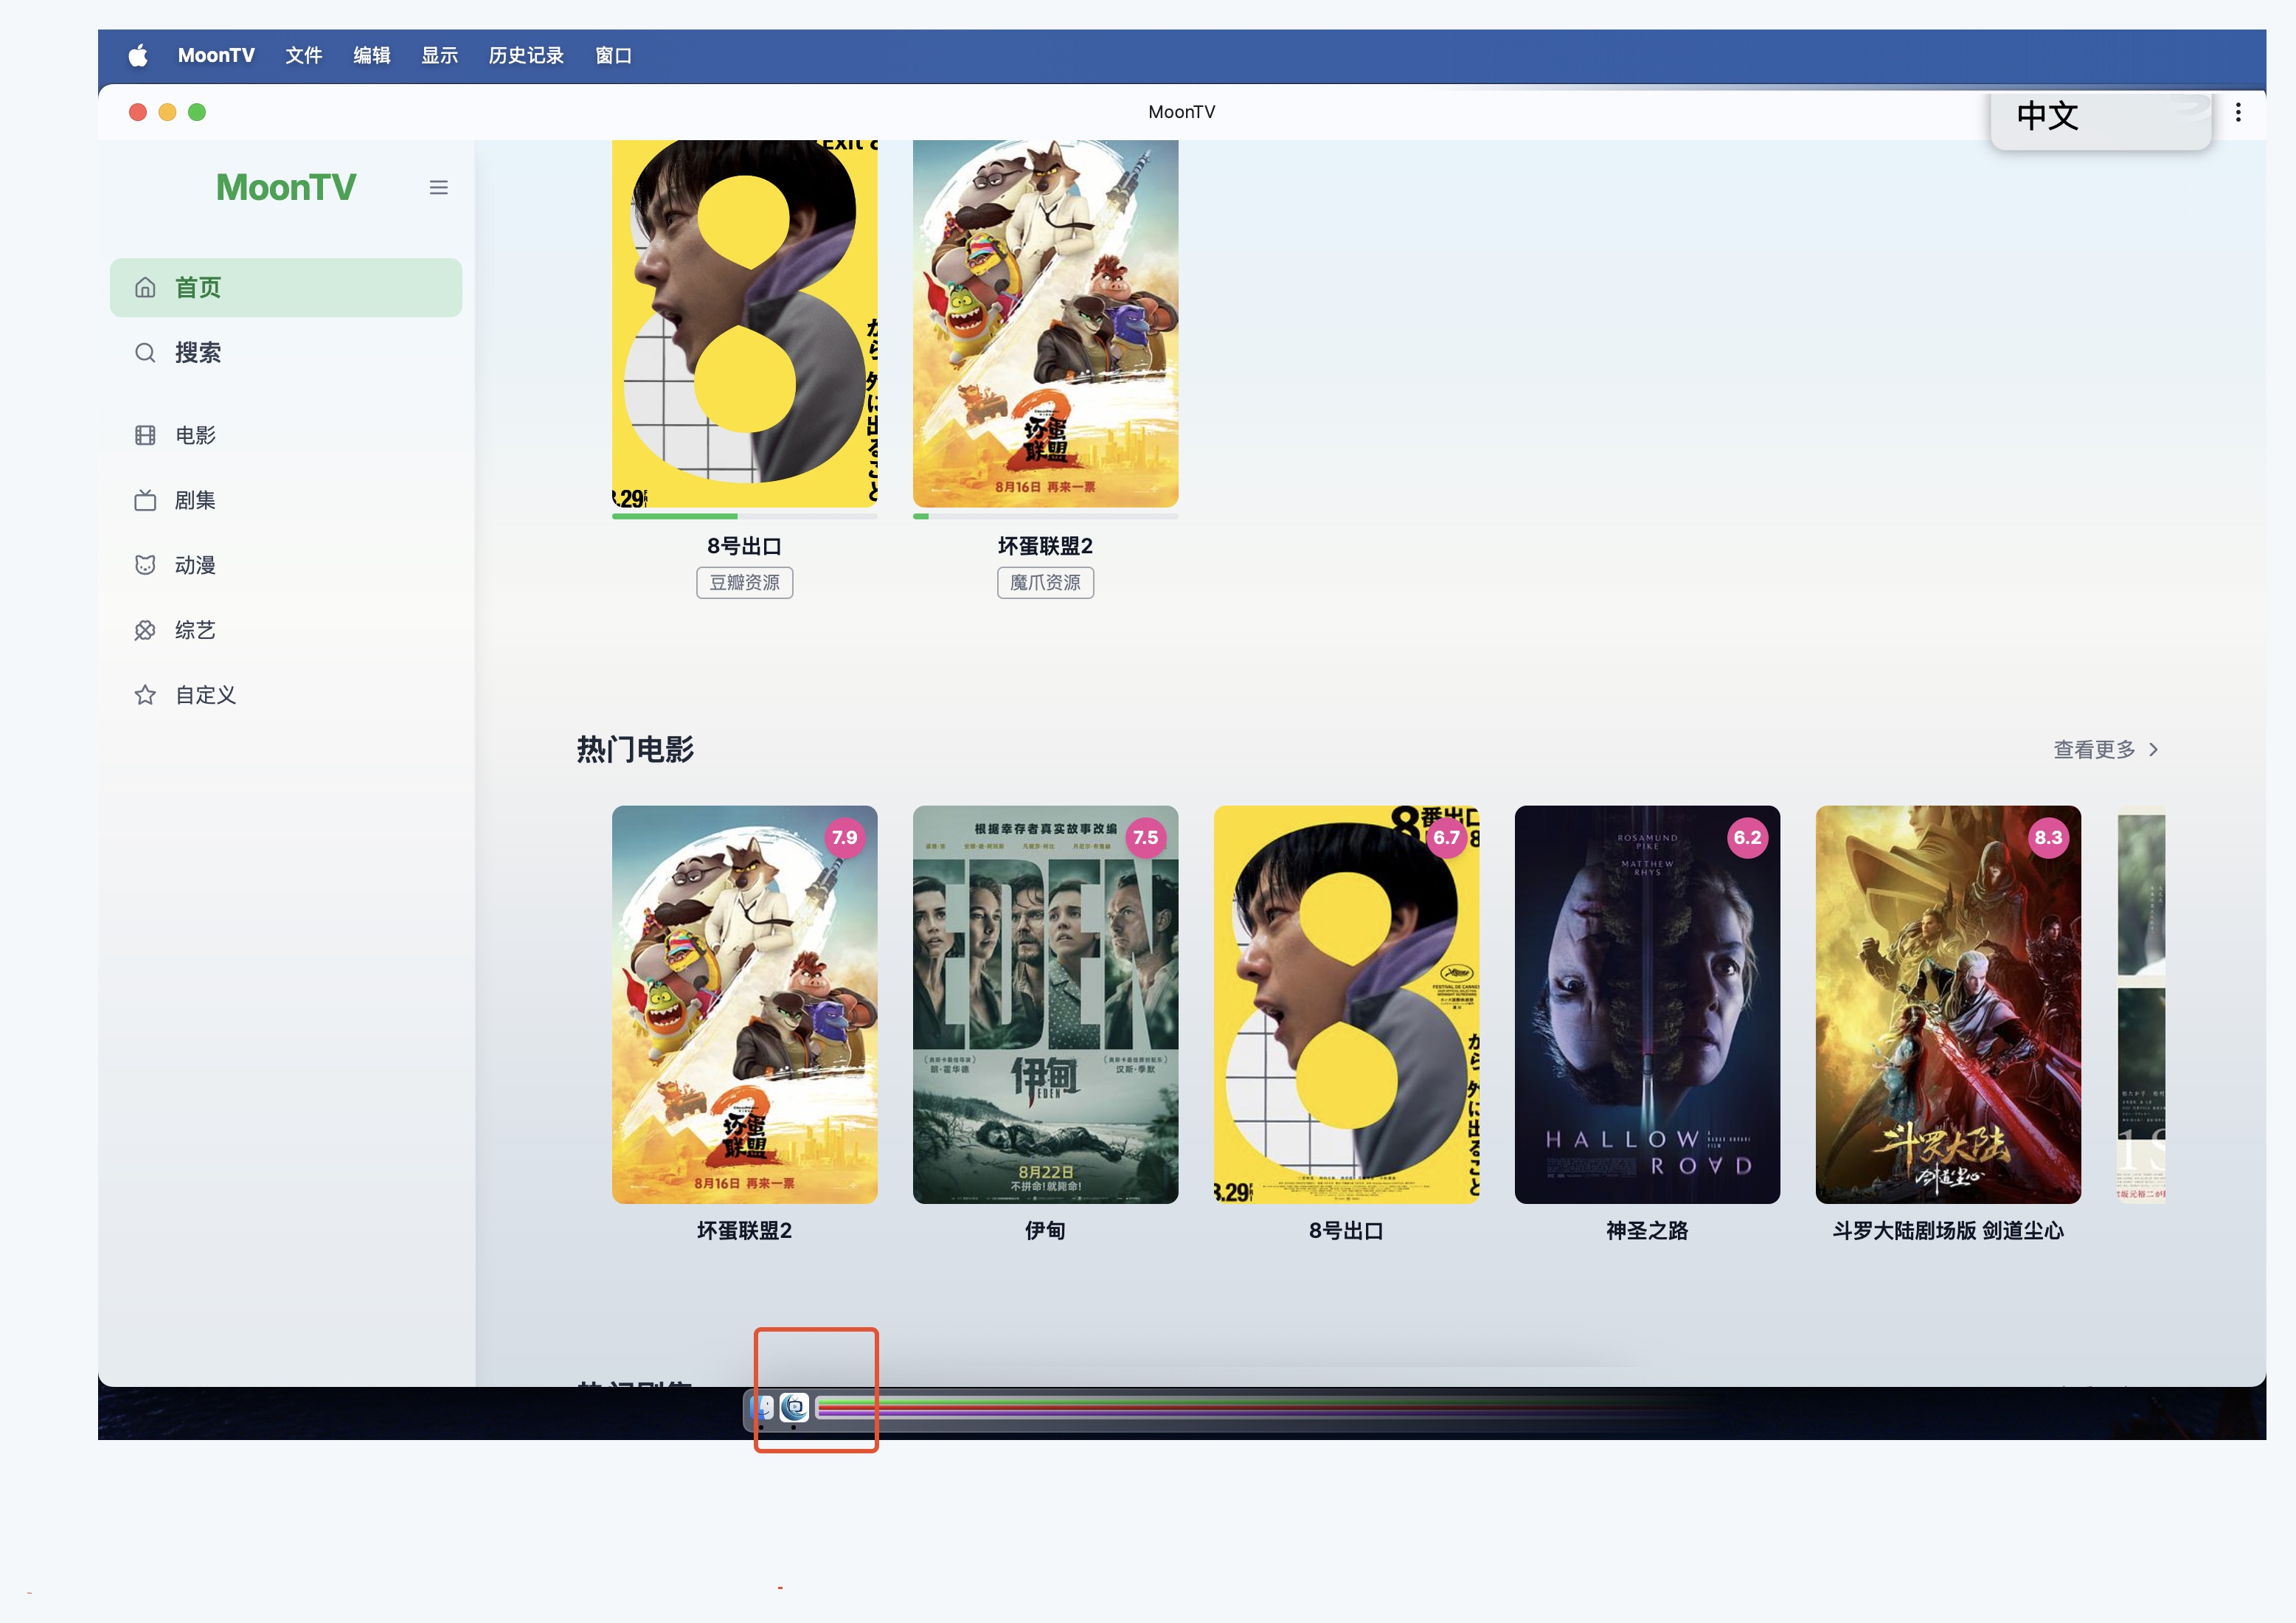Open the 历史记录 menu
Screen dimensions: 2296x1623
(x=526, y=56)
